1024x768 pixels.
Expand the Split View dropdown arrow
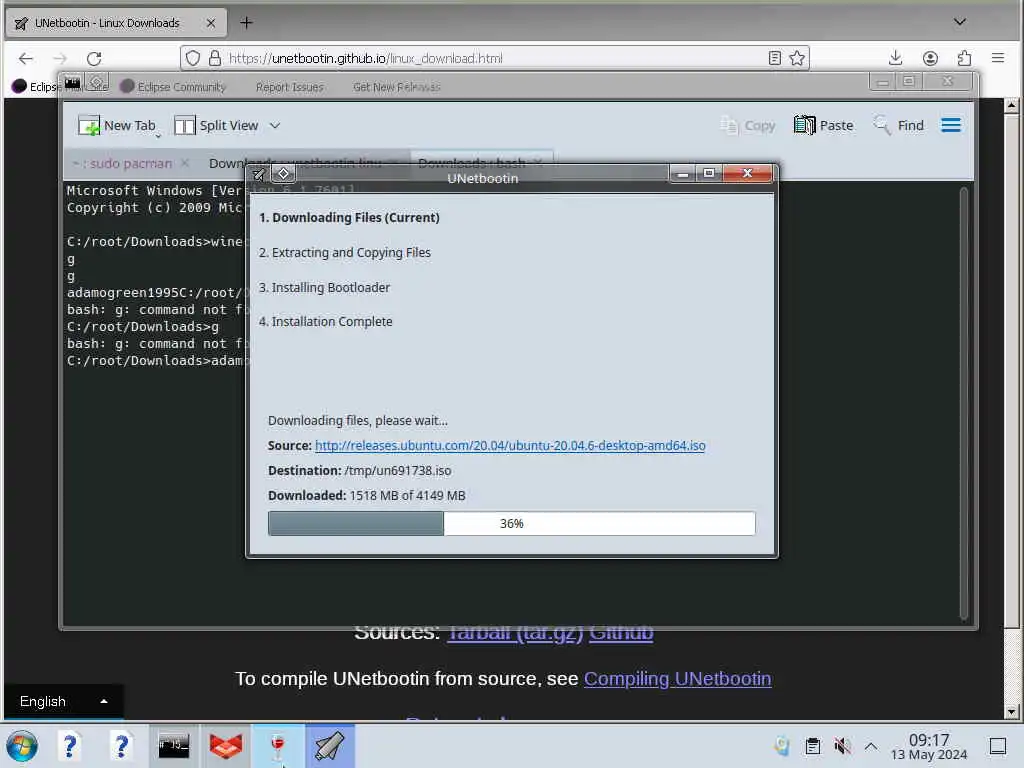tap(275, 125)
